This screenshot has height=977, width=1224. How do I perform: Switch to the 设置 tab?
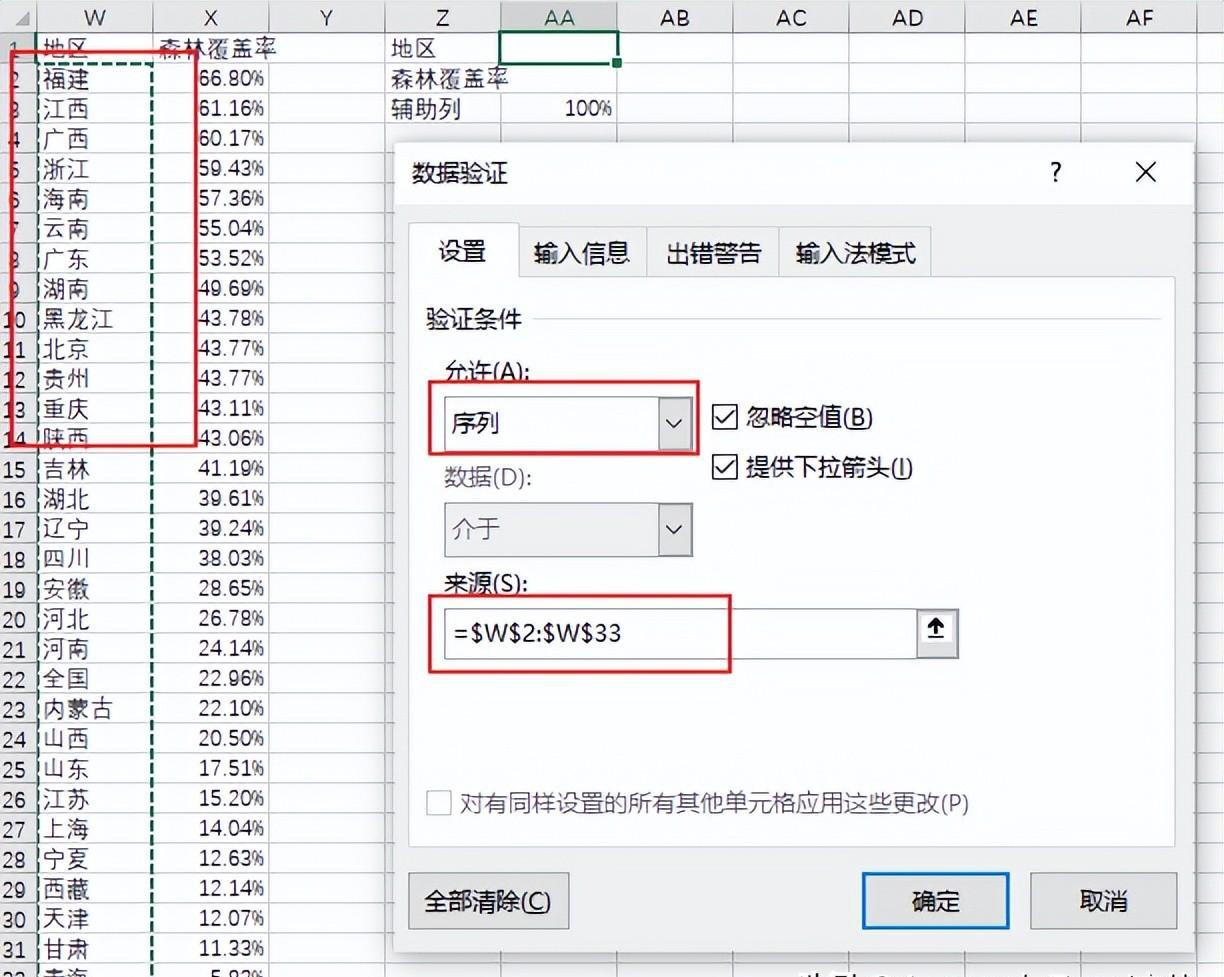pos(463,251)
